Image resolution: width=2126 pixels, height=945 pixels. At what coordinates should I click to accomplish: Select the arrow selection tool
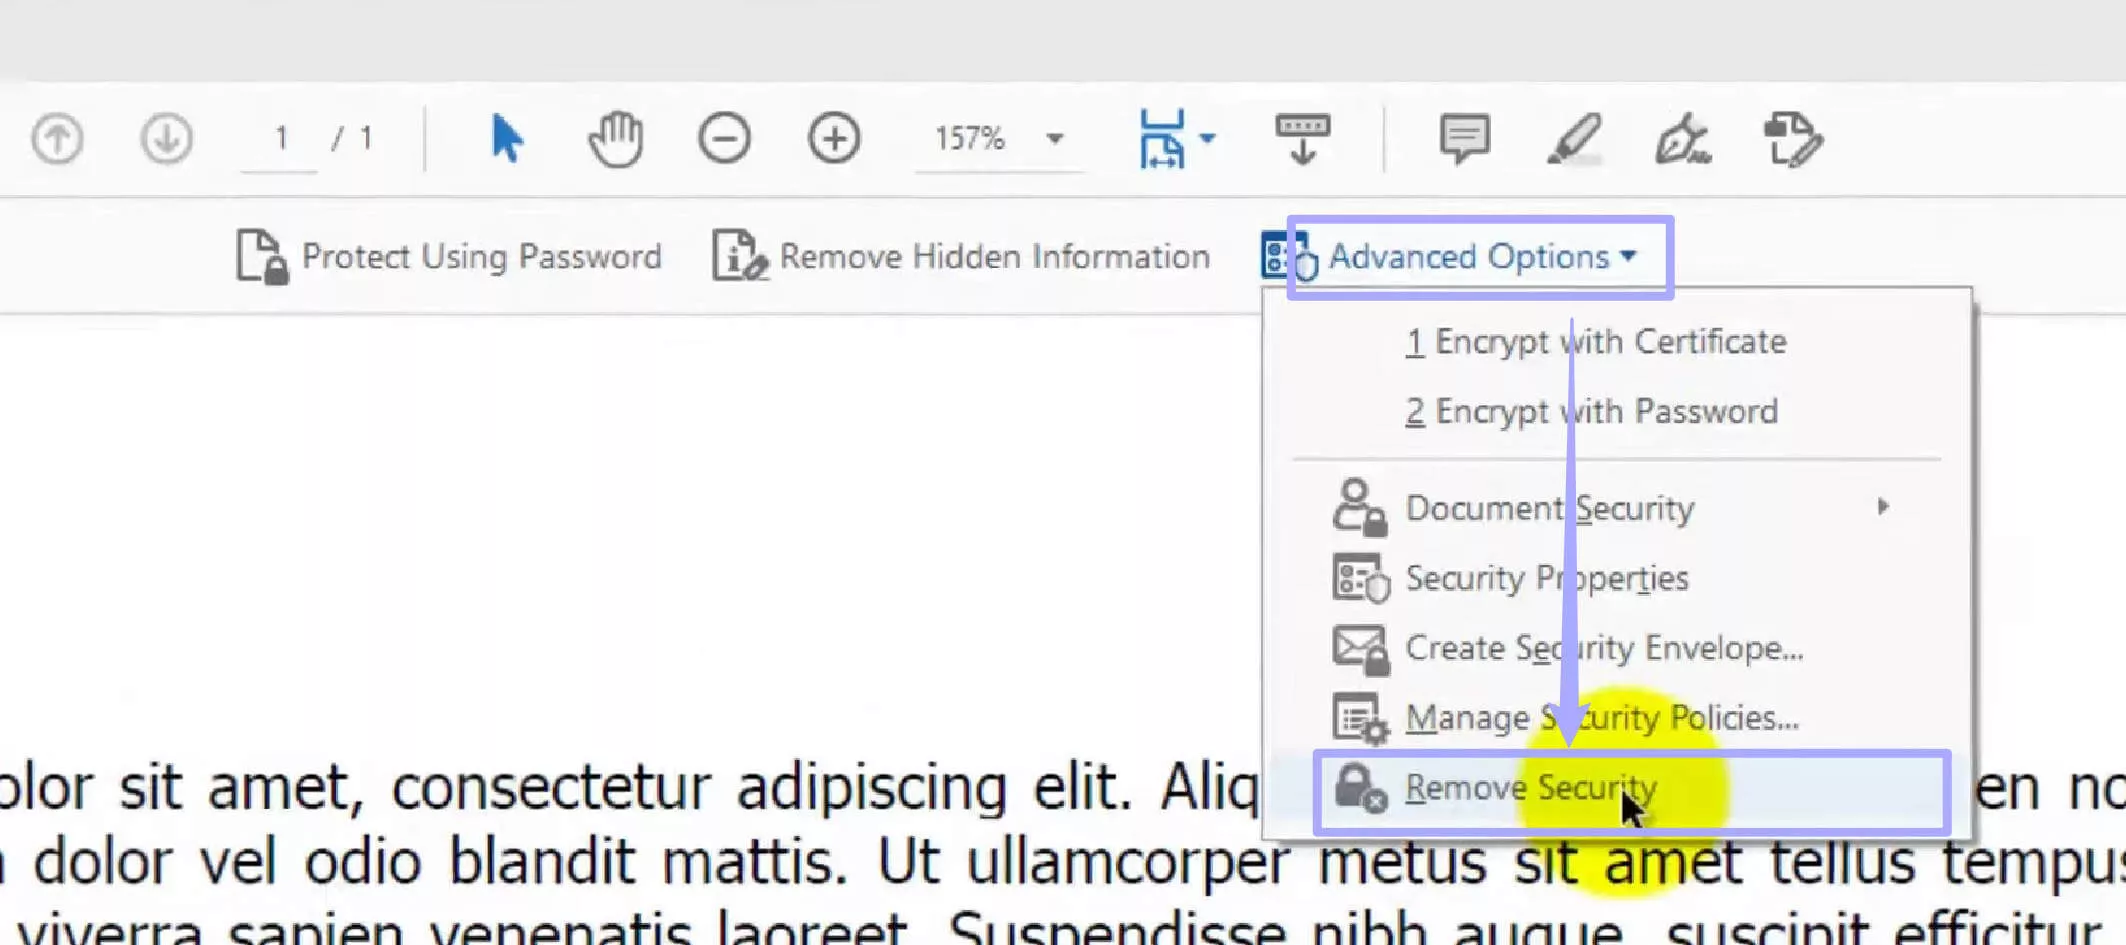click(x=507, y=140)
